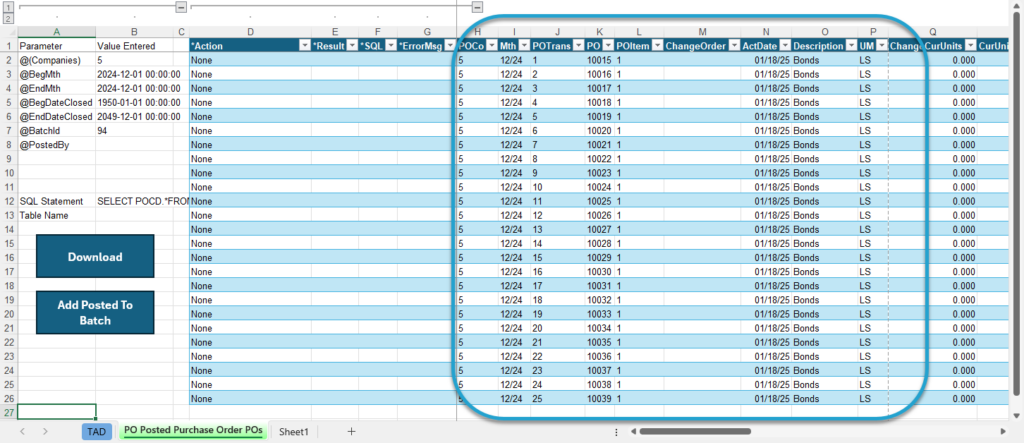This screenshot has height=443, width=1024.
Task: Go to previous sheet with left arrow
Action: [23, 431]
